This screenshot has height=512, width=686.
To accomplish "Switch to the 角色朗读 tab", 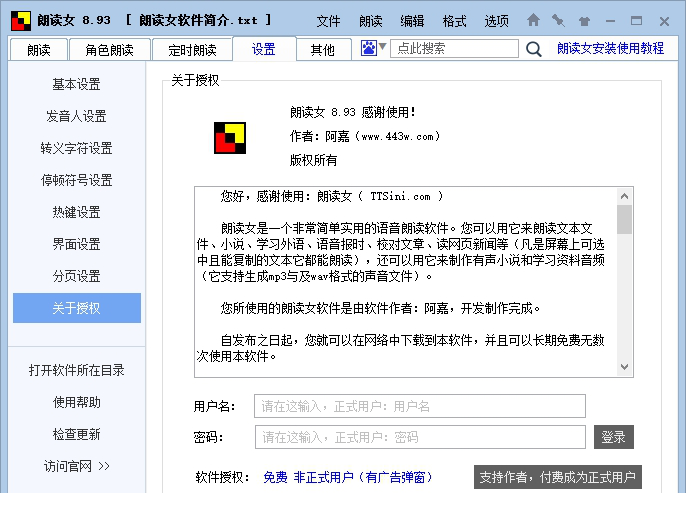I will pyautogui.click(x=109, y=50).
